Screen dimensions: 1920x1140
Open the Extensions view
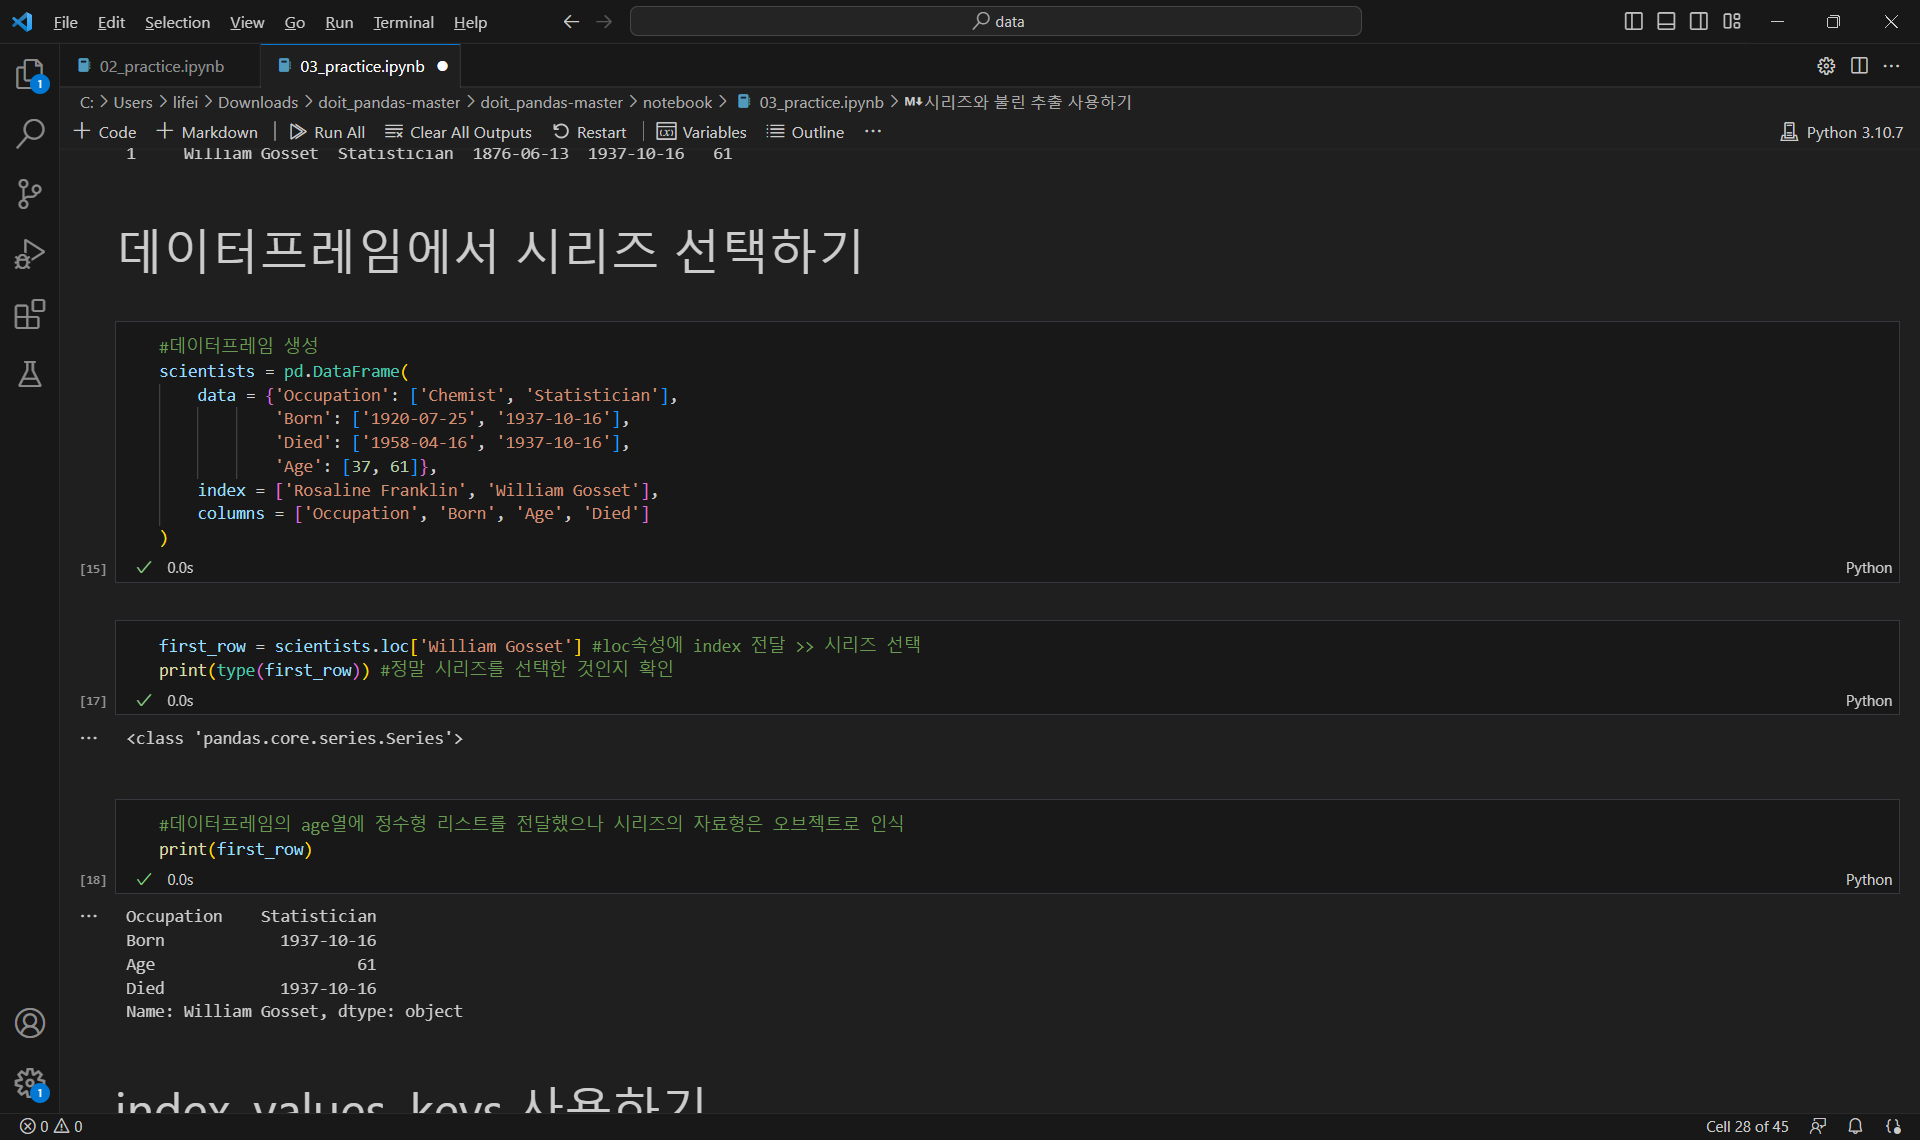[30, 315]
